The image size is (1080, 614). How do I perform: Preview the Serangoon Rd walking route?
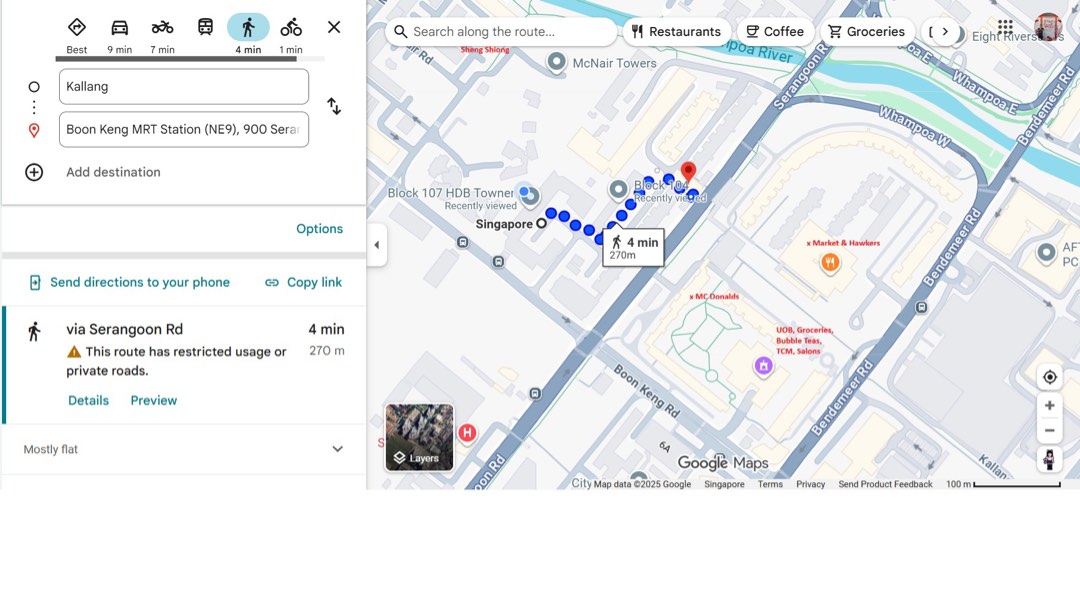[154, 400]
